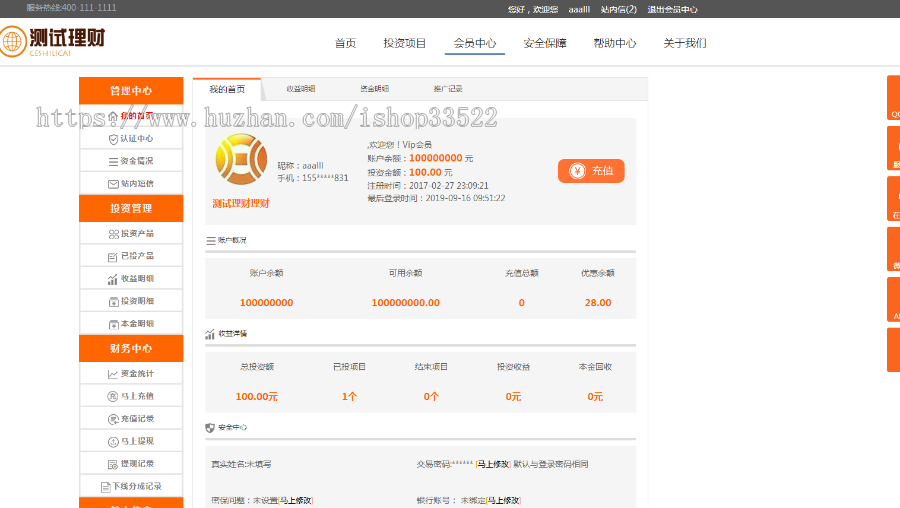Screen dimensions: 900x508
Task: Click 退出会员中心 logout link
Action: tap(673, 9)
